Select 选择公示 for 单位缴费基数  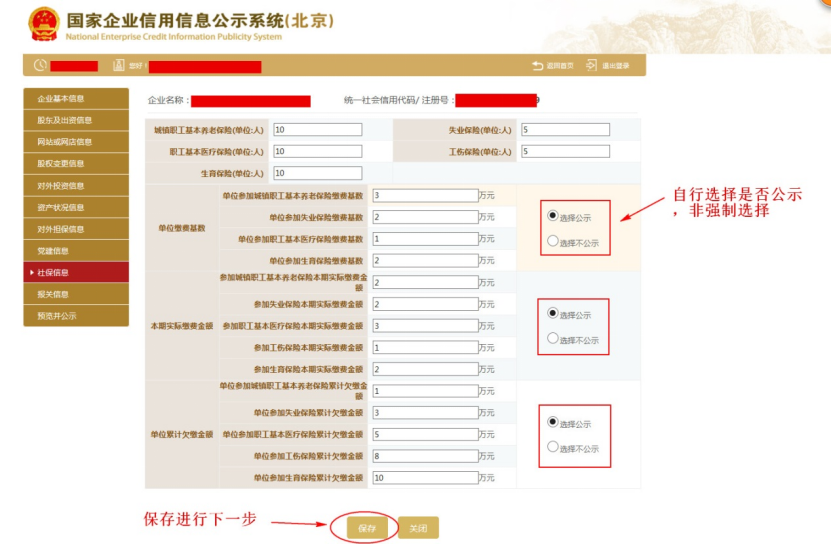(553, 215)
